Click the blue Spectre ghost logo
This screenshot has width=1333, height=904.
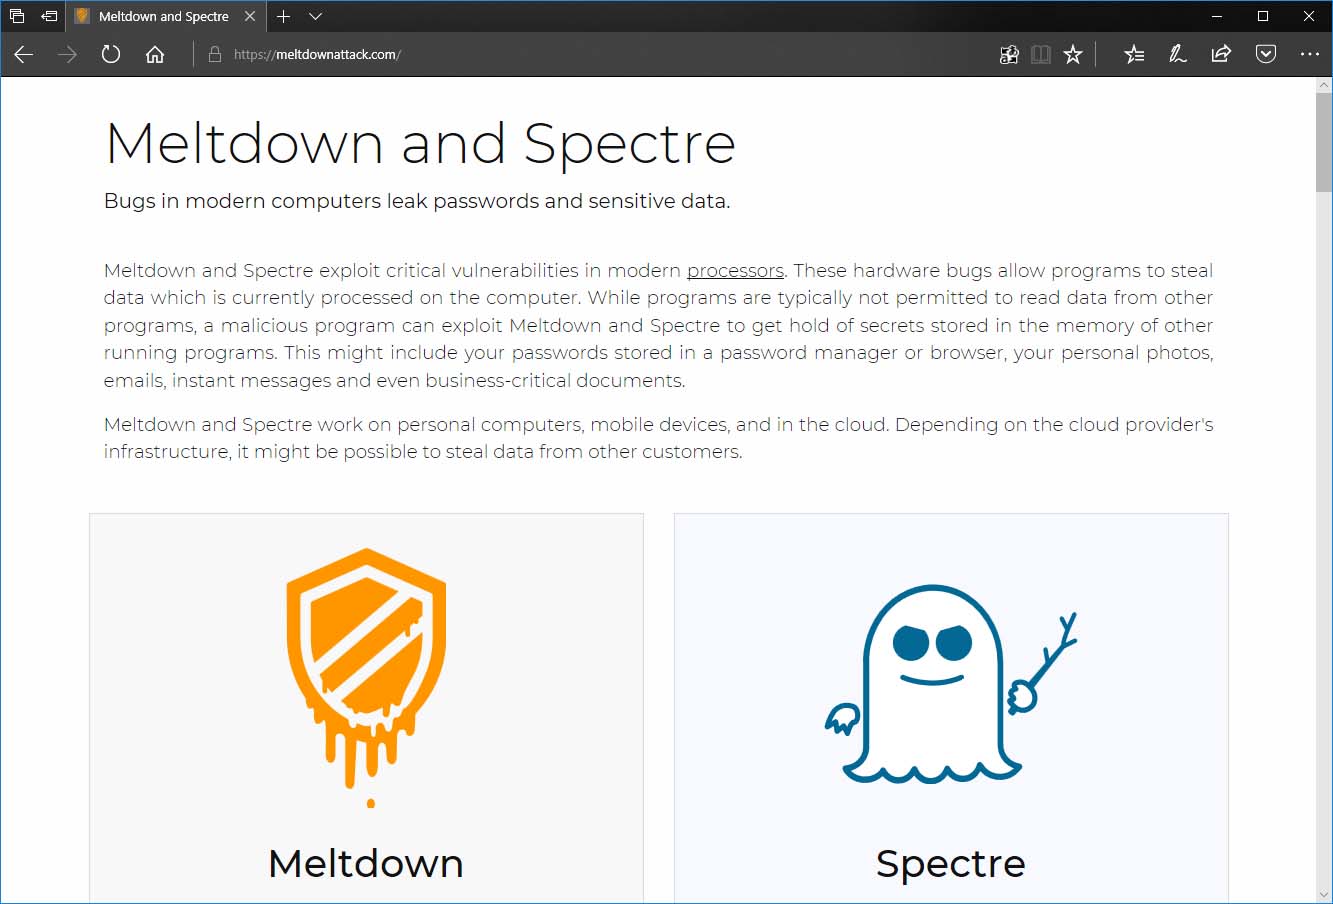click(x=950, y=684)
